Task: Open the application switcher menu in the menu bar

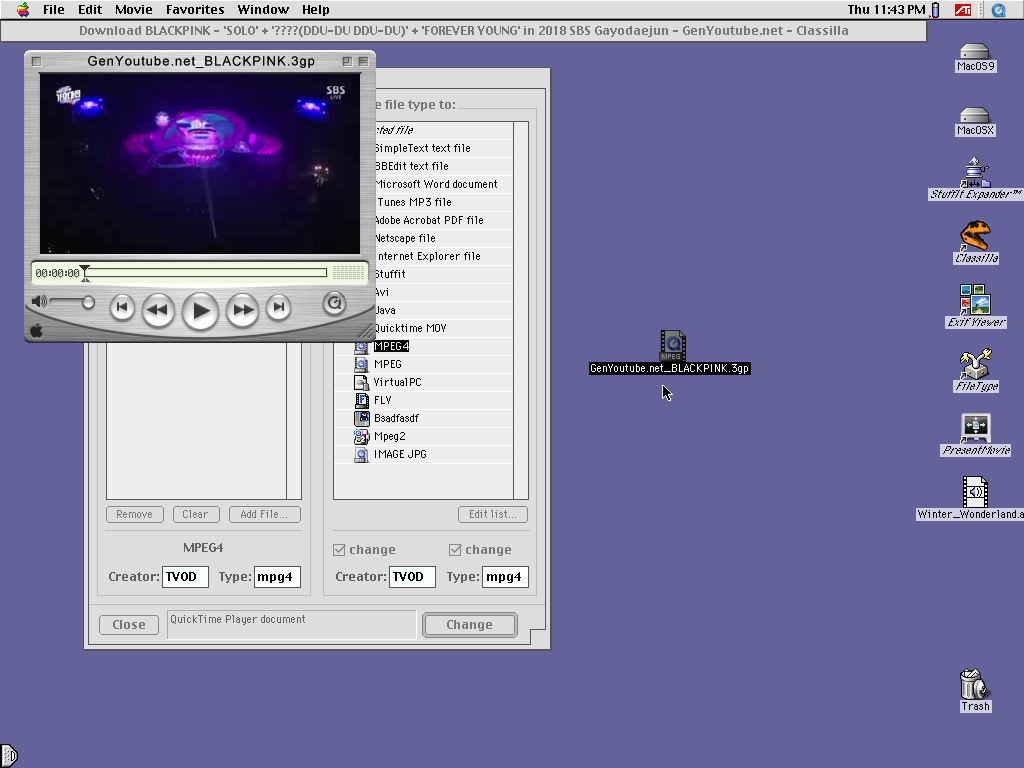Action: pyautogui.click(x=998, y=10)
